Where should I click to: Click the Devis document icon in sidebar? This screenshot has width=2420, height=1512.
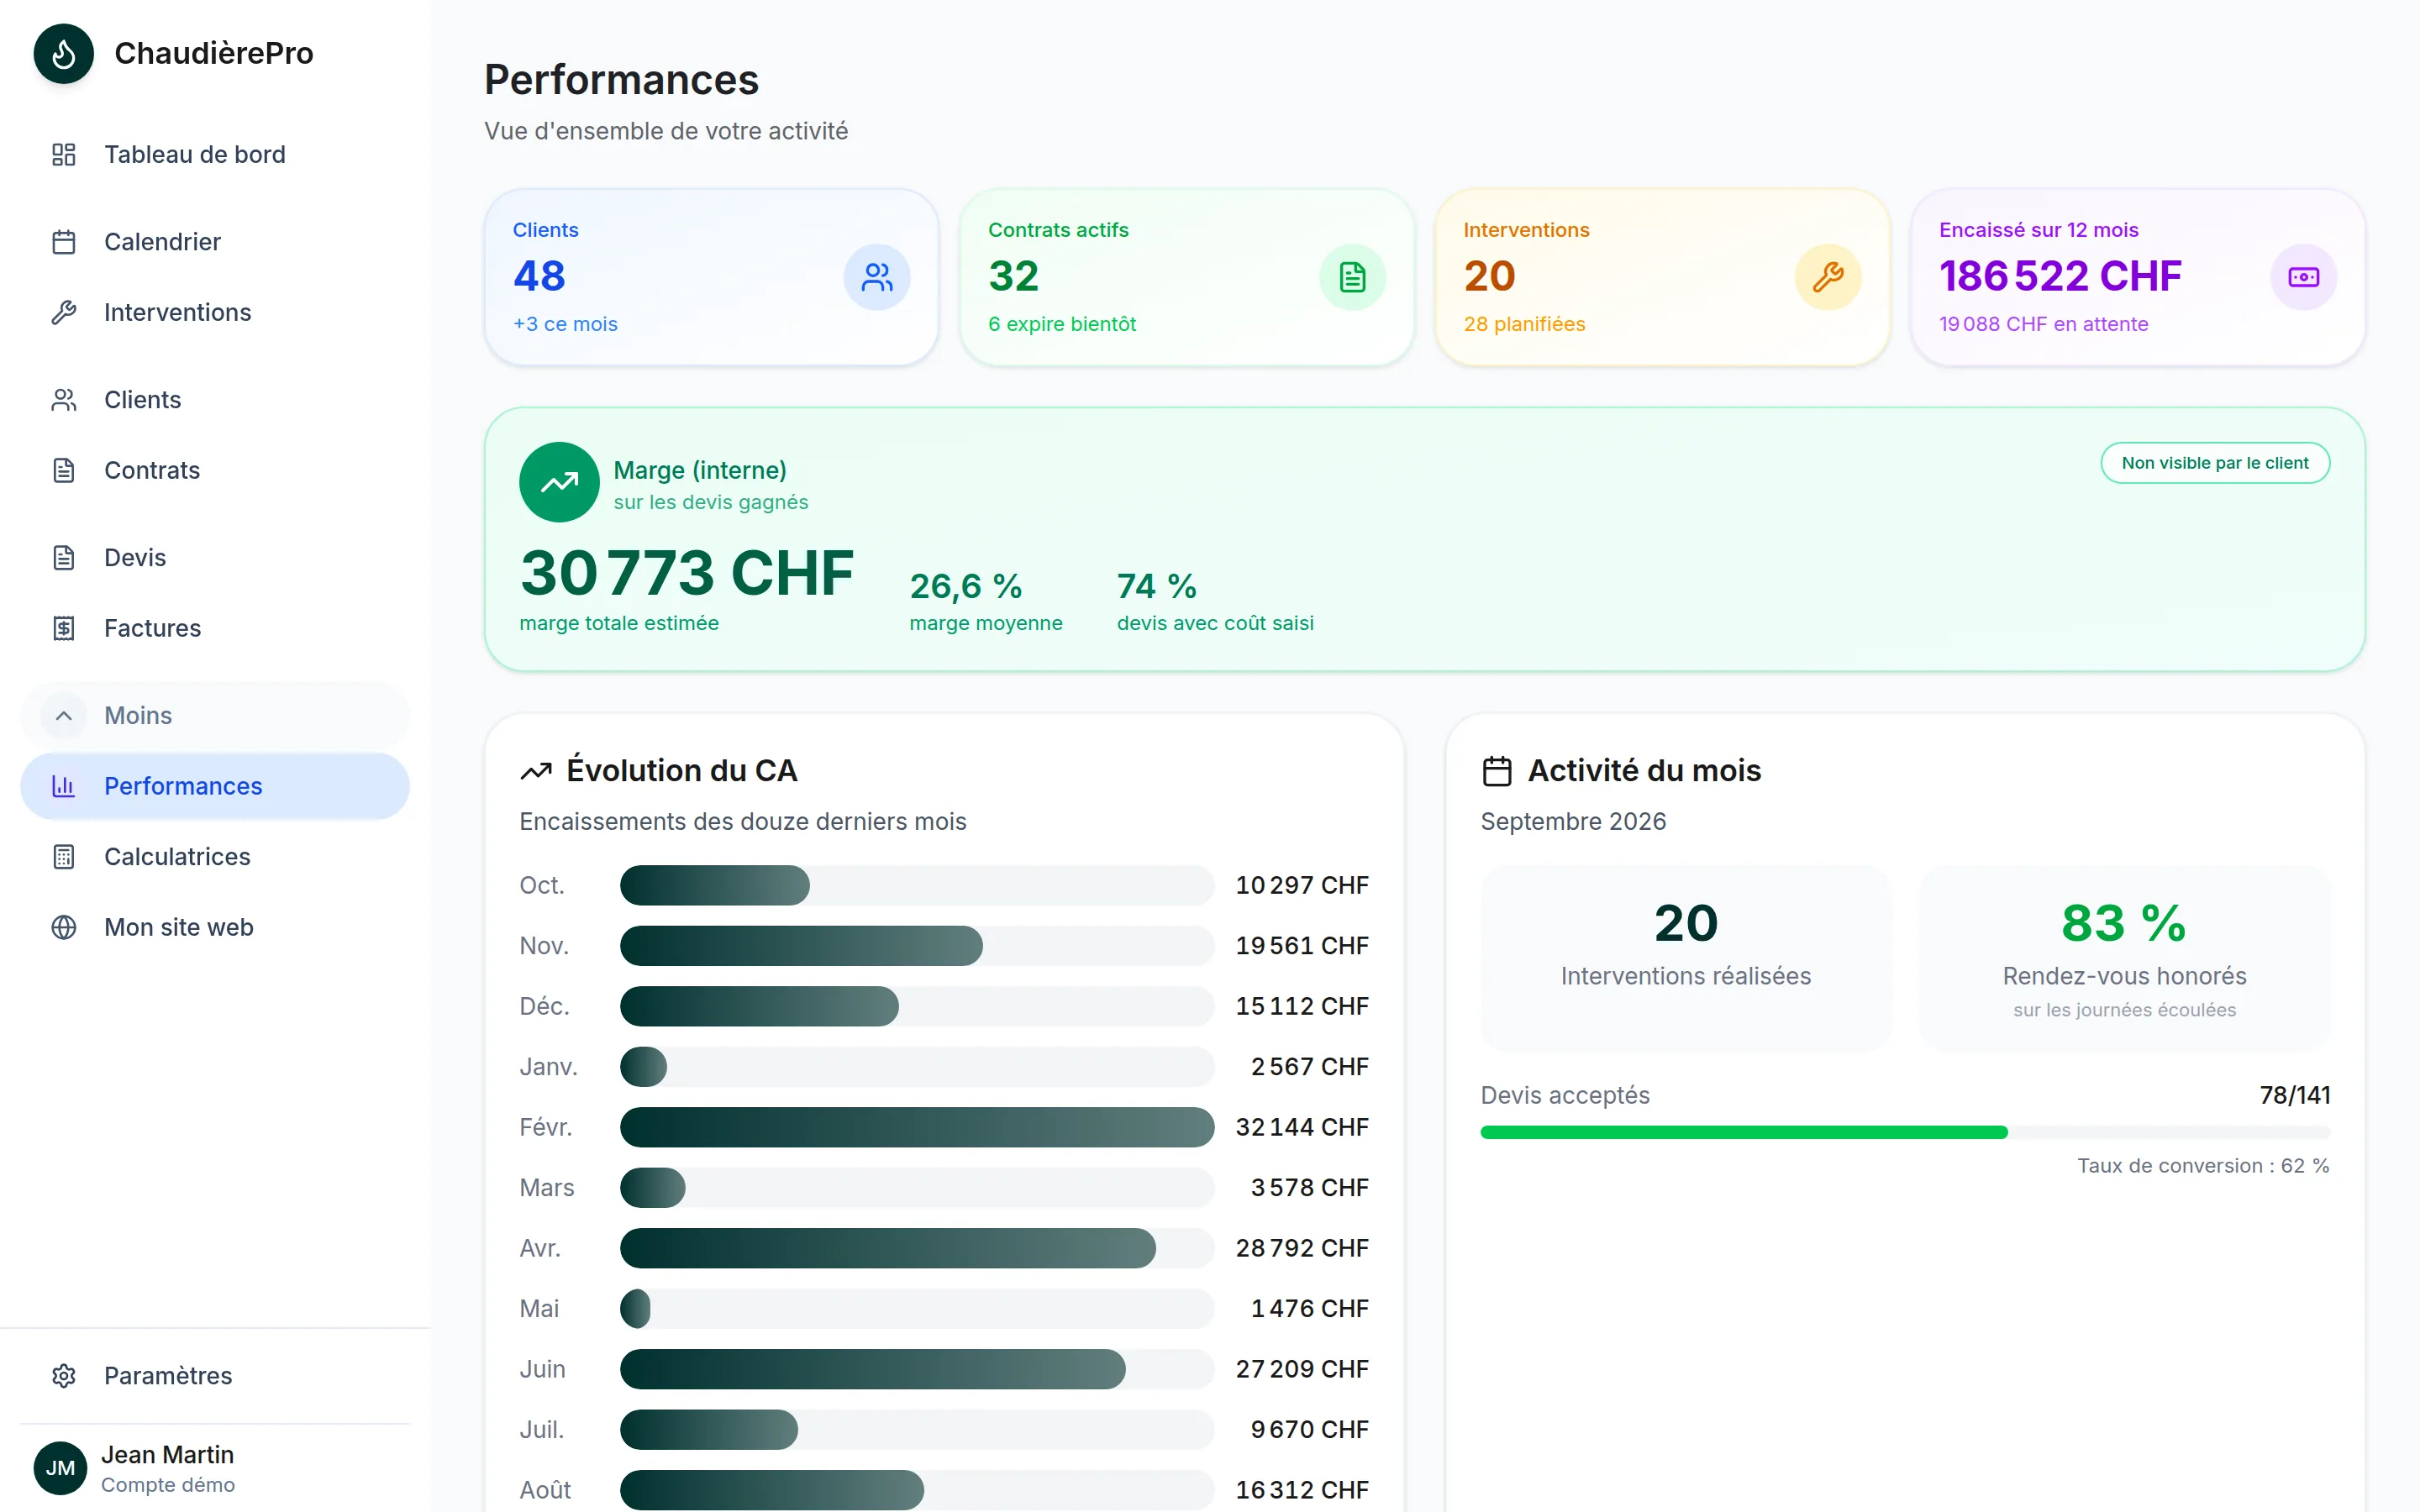[x=64, y=557]
